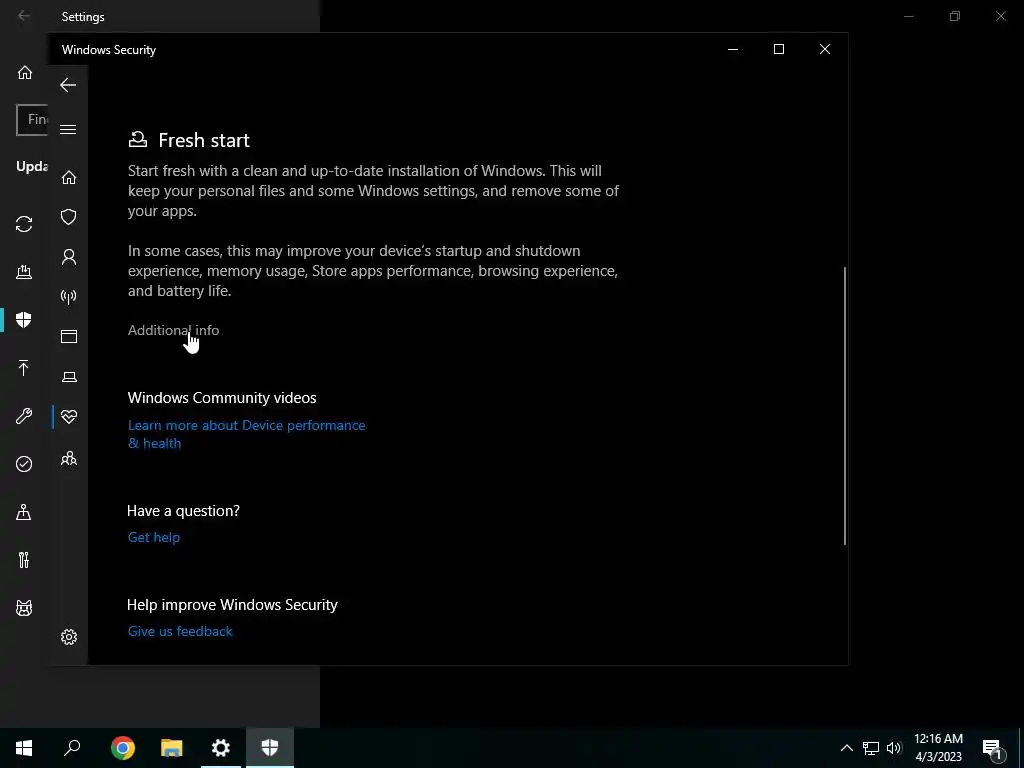Click the Fresh start heading text

[204, 140]
